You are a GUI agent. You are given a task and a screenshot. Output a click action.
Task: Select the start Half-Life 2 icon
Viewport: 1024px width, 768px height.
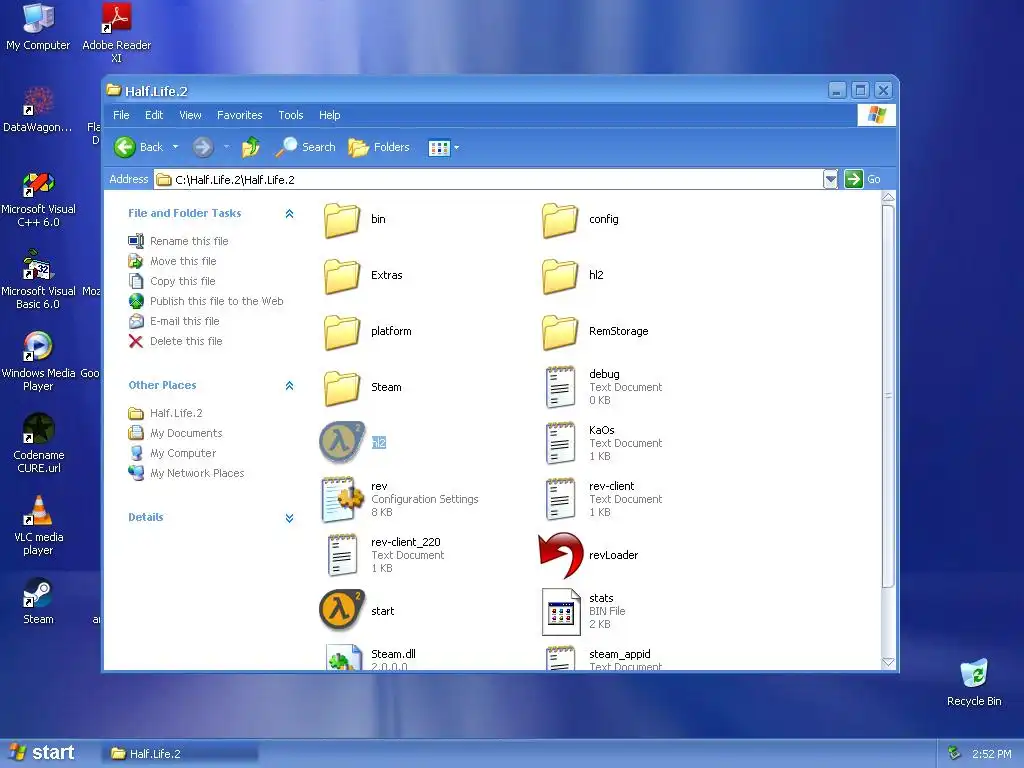(342, 611)
